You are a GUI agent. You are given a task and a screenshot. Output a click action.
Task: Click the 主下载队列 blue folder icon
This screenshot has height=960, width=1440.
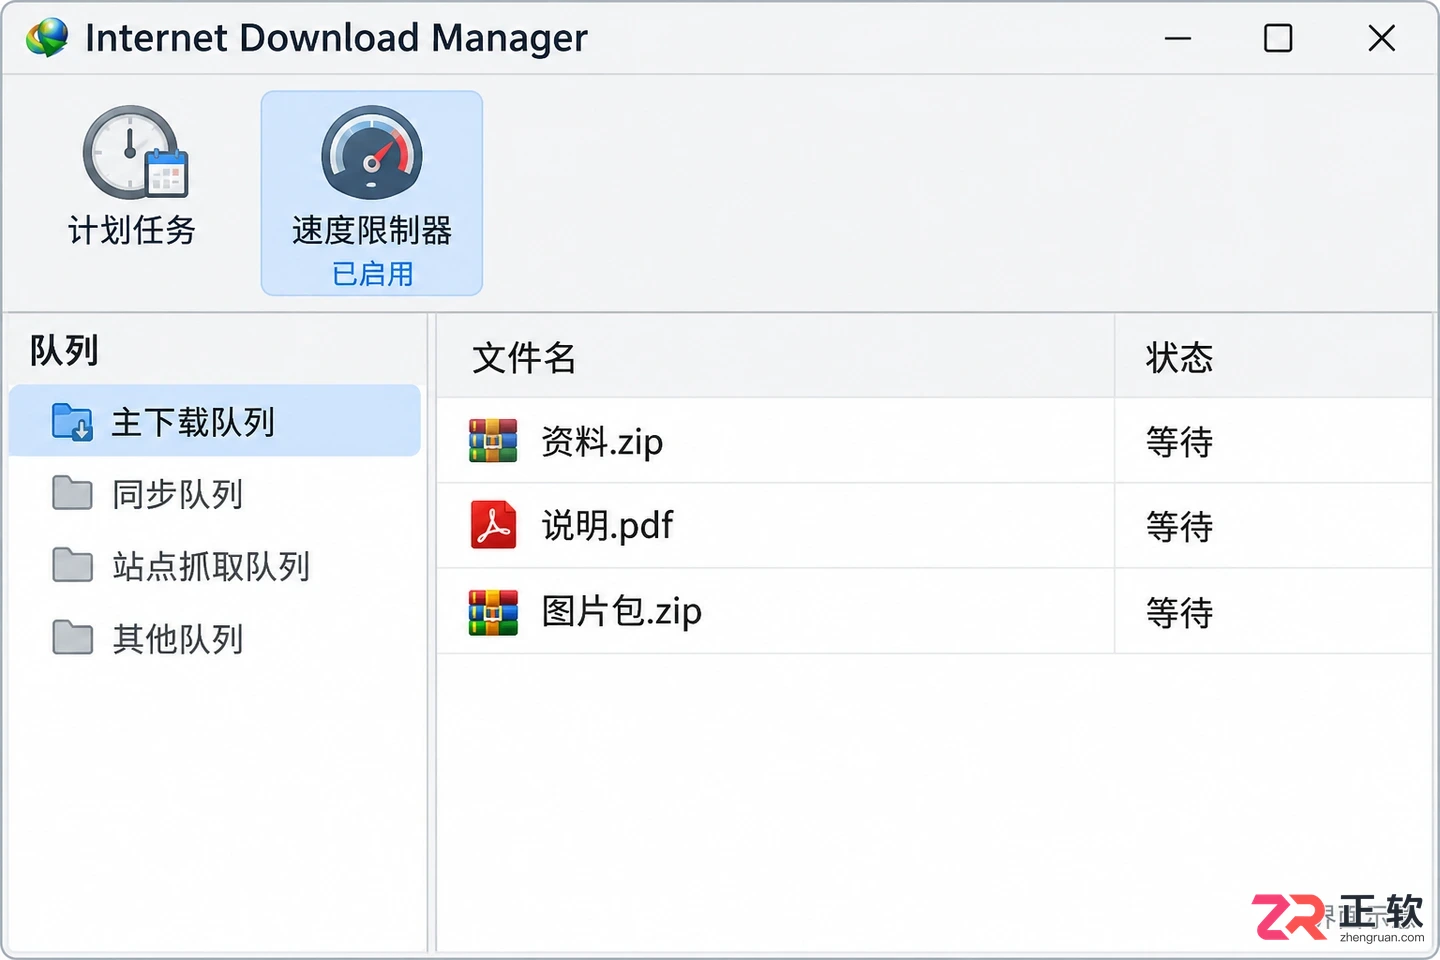point(72,422)
